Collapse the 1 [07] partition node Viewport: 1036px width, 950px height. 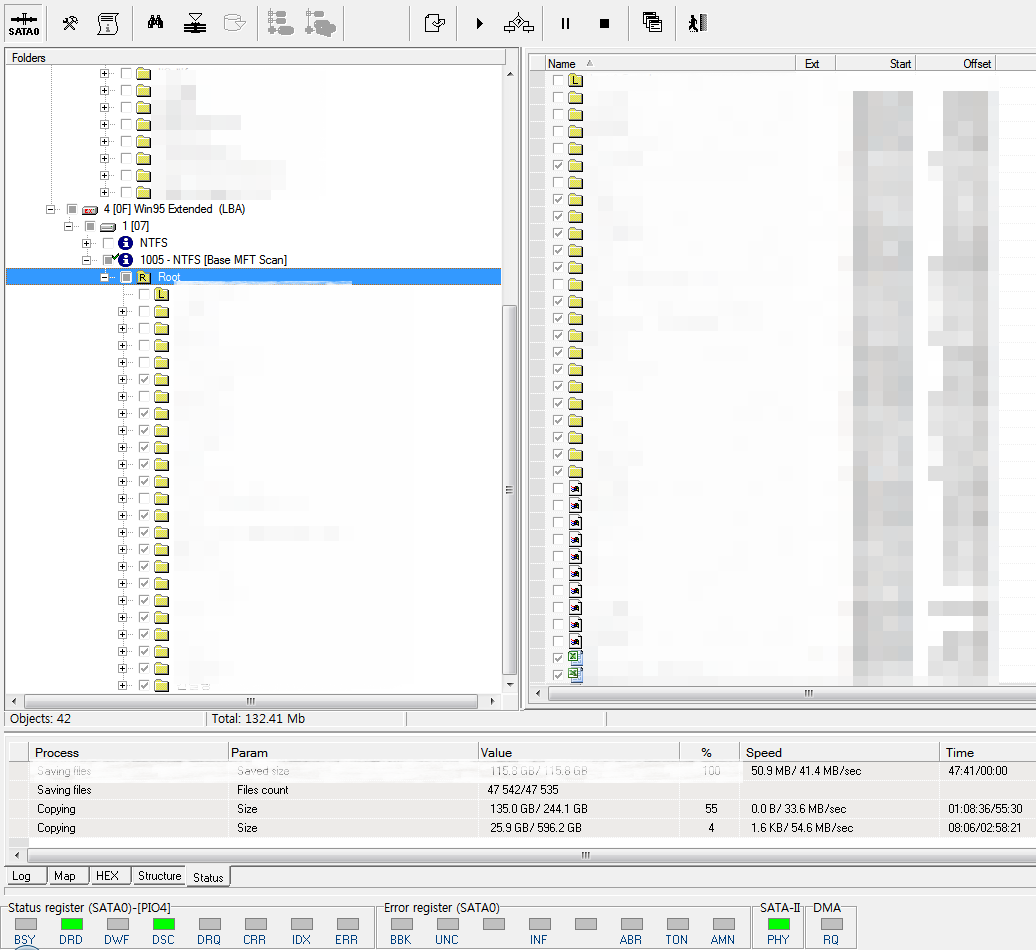[68, 226]
